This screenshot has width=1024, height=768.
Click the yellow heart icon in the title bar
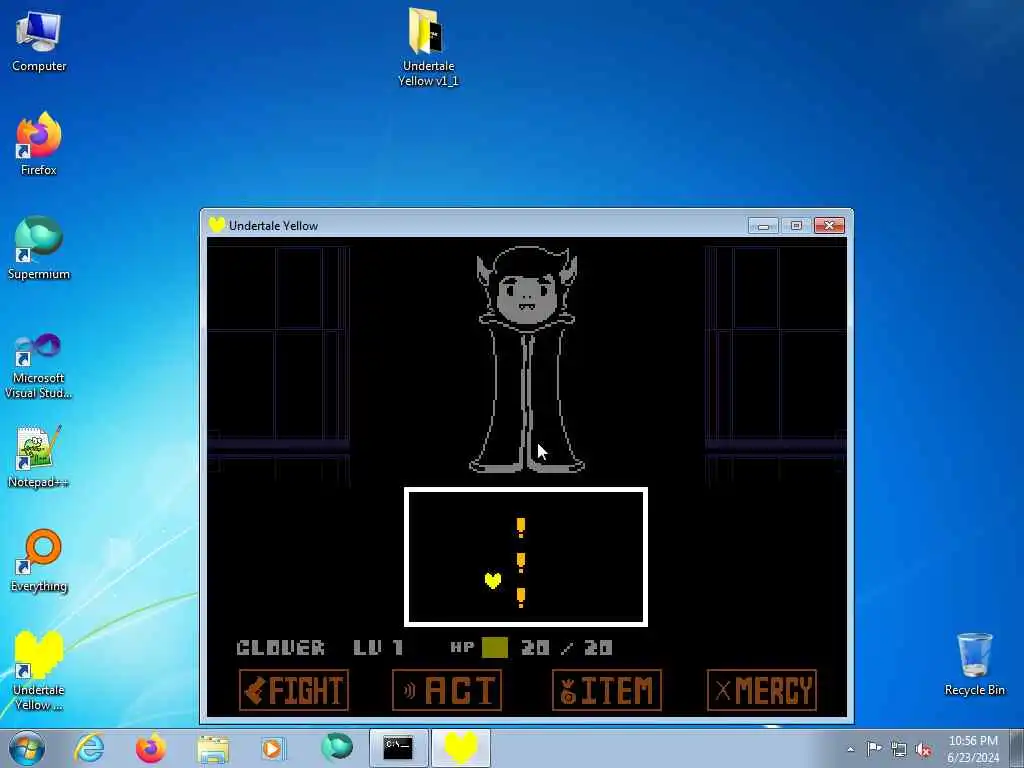(217, 225)
